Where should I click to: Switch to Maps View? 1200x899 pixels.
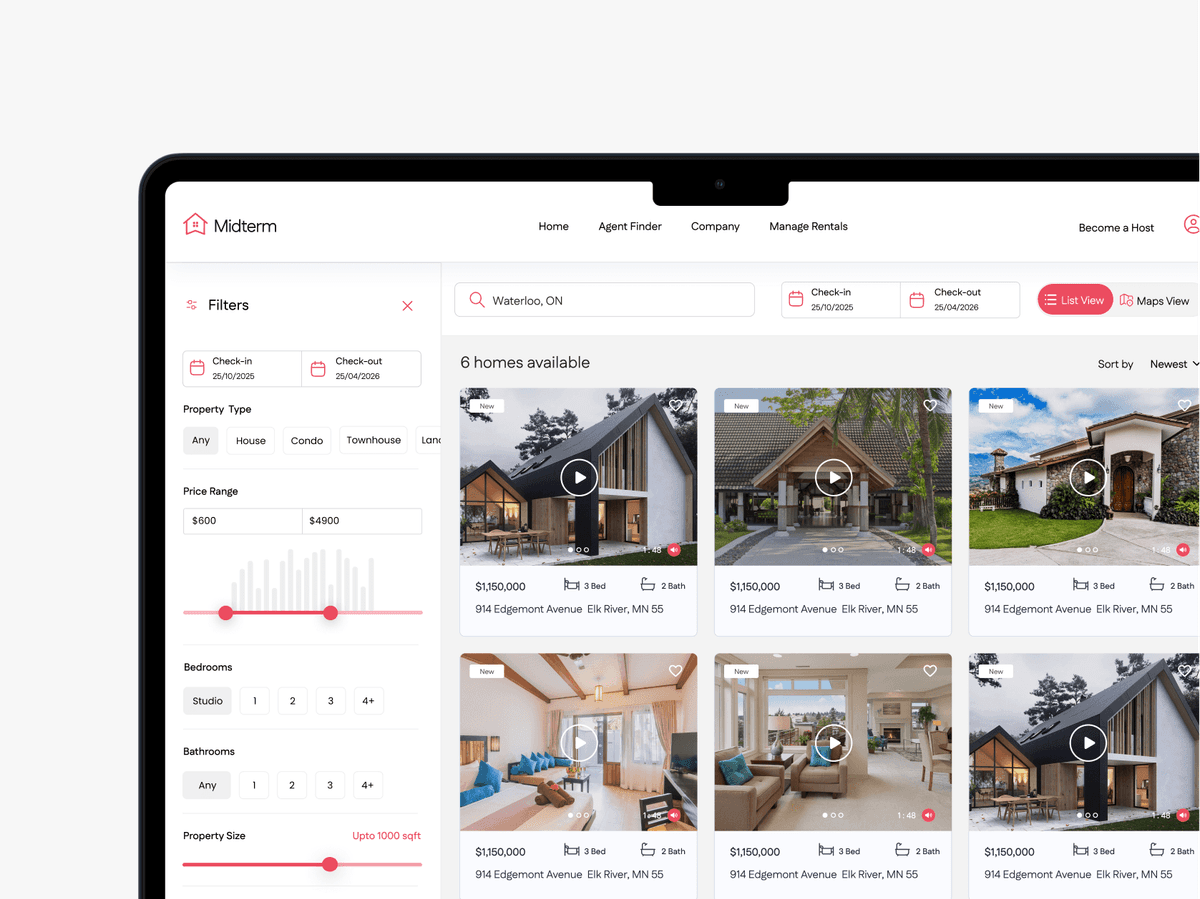click(1155, 300)
